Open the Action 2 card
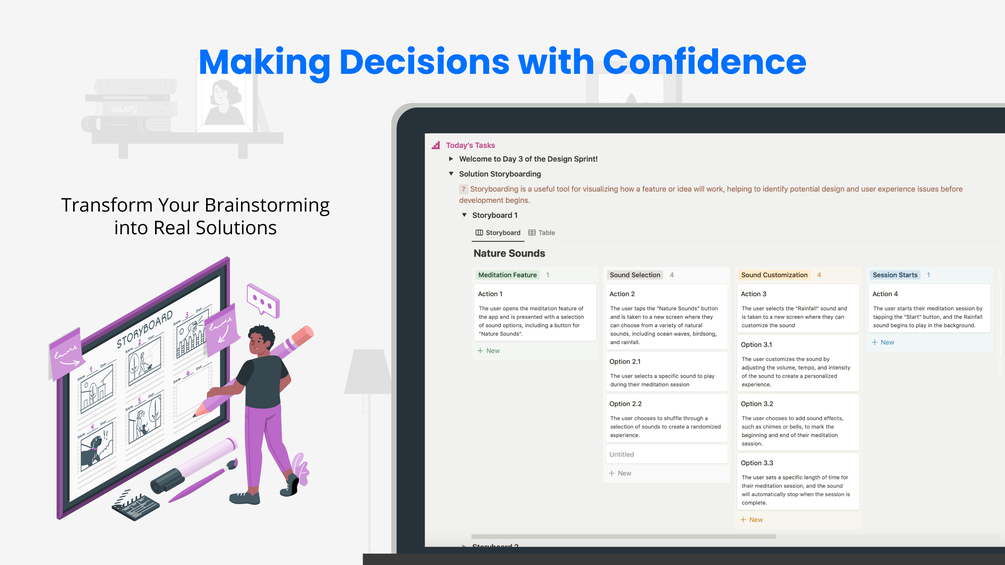Screen dimensions: 1005x565 pos(666,316)
